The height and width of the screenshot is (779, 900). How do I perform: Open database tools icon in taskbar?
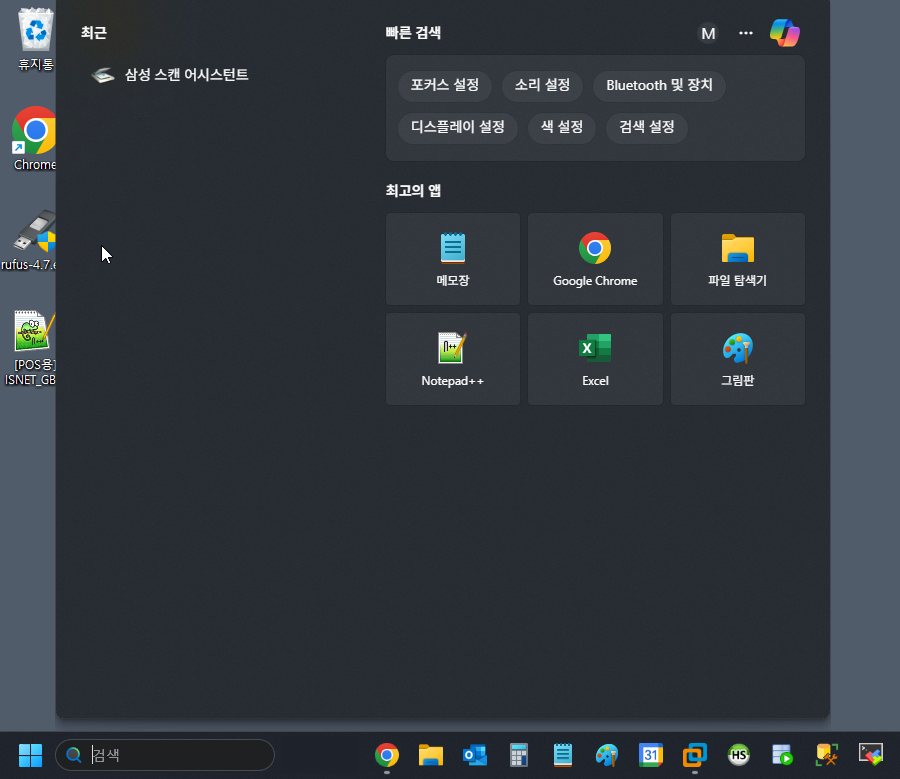tap(827, 755)
